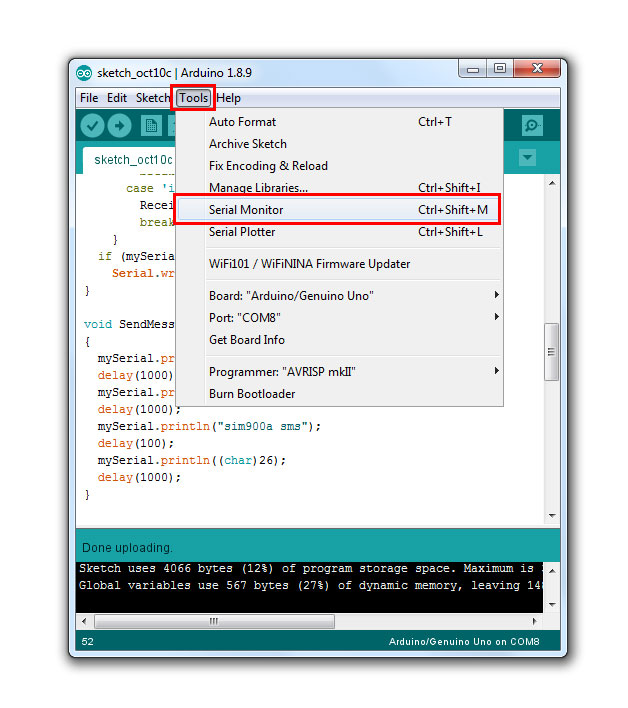Open Serial Monitor from Tools menu
Screen dimensions: 628x708
339,210
